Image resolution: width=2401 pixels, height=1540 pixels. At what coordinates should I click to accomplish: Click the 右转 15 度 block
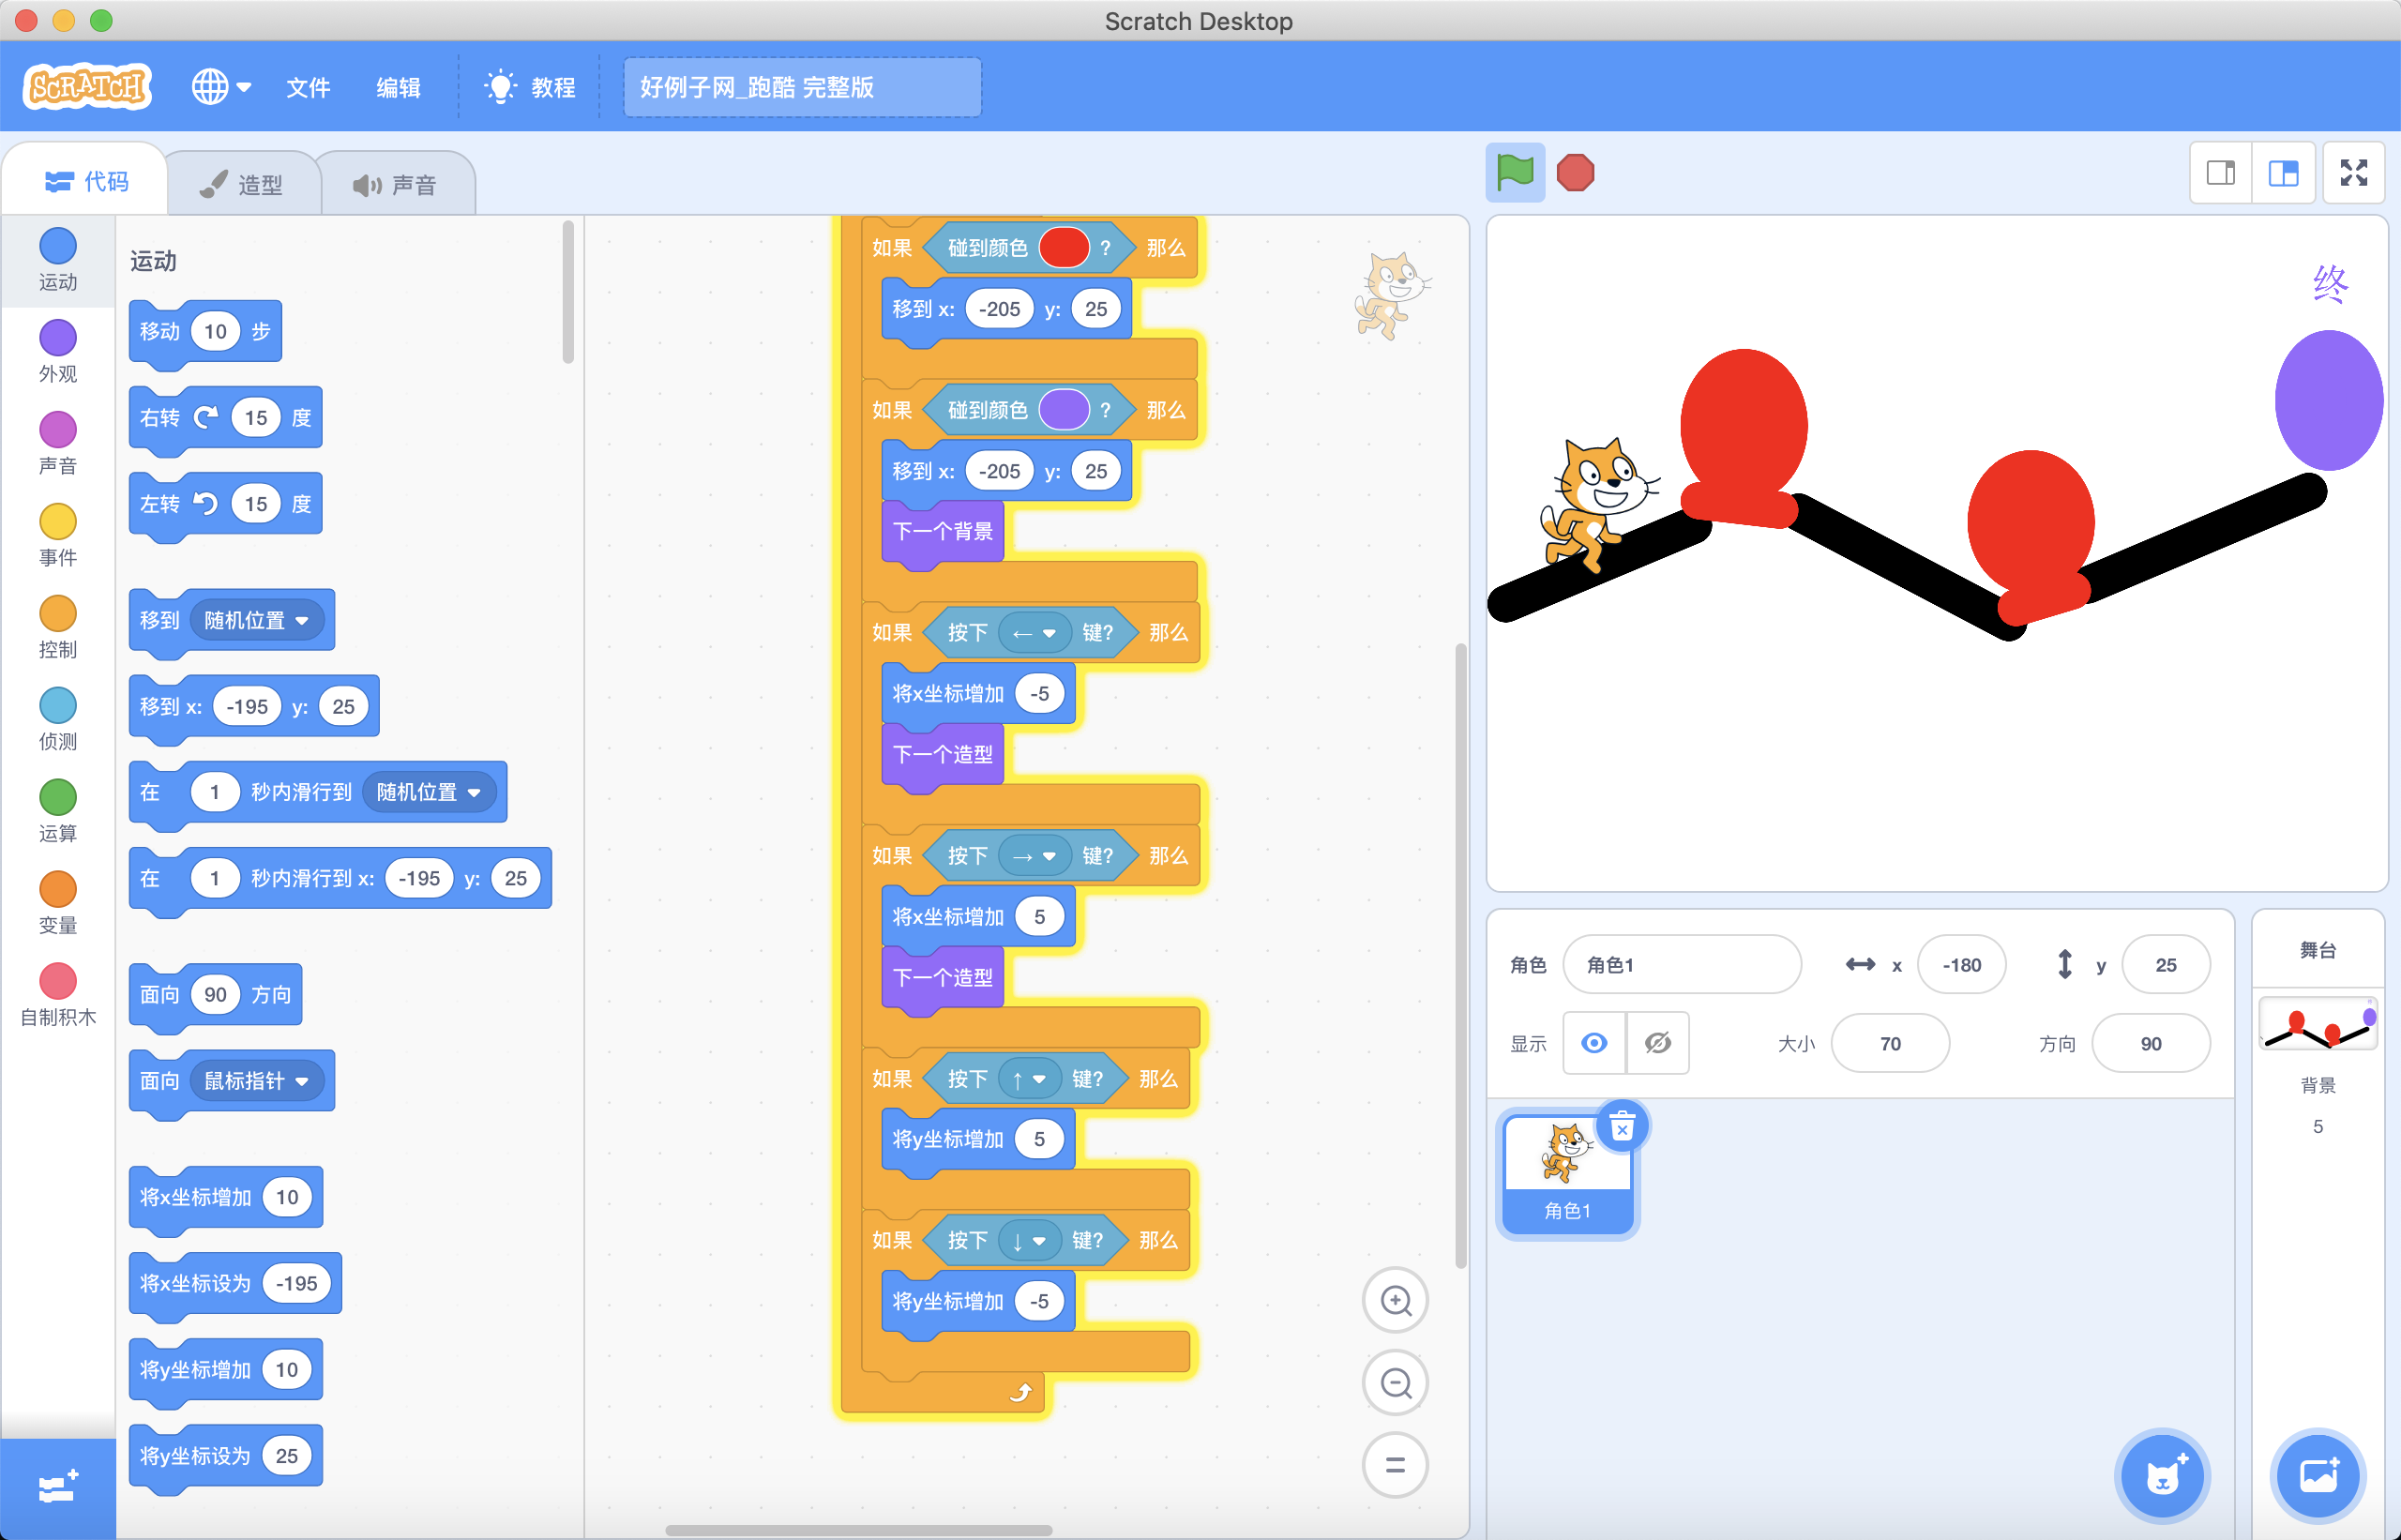tap(225, 418)
